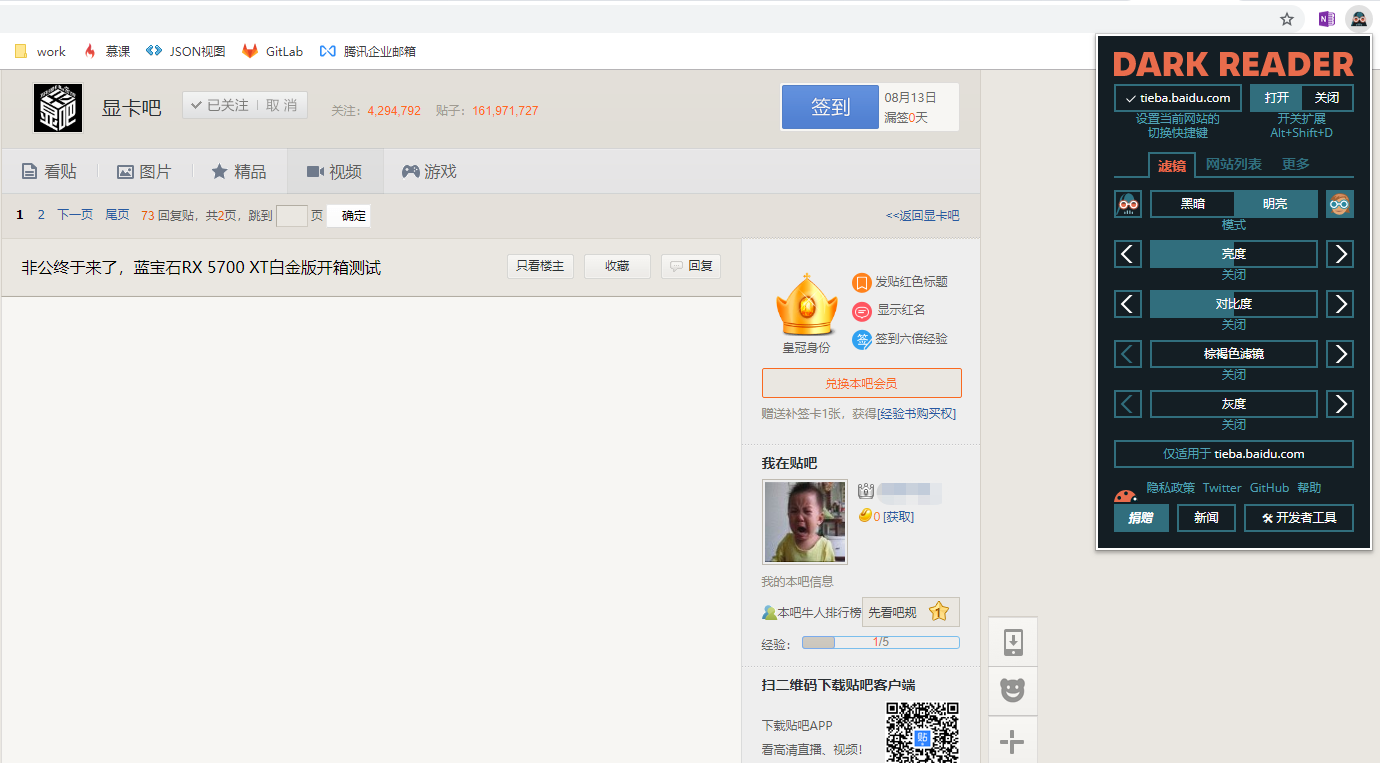
Task: Focus the page jump number field
Action: 291,215
